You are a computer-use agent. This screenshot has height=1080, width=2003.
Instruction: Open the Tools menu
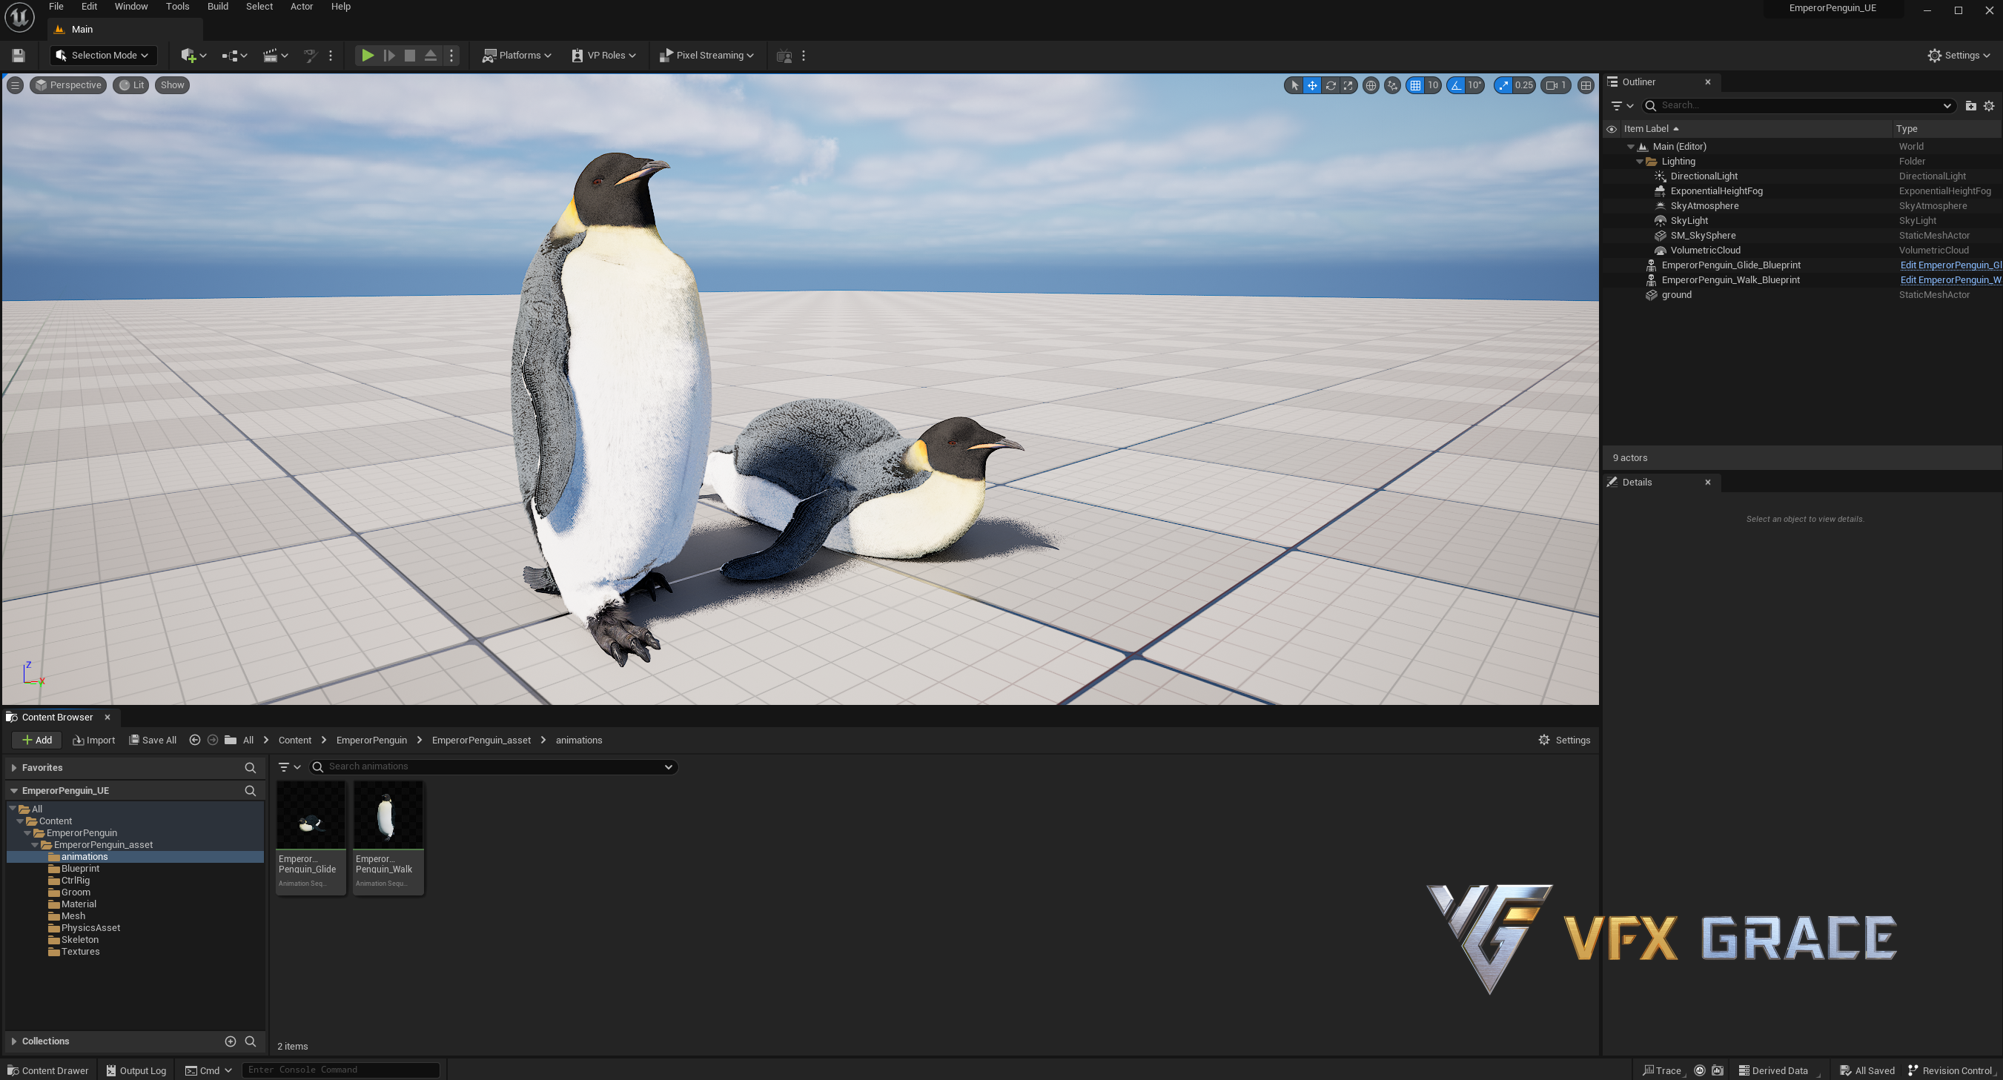(178, 7)
